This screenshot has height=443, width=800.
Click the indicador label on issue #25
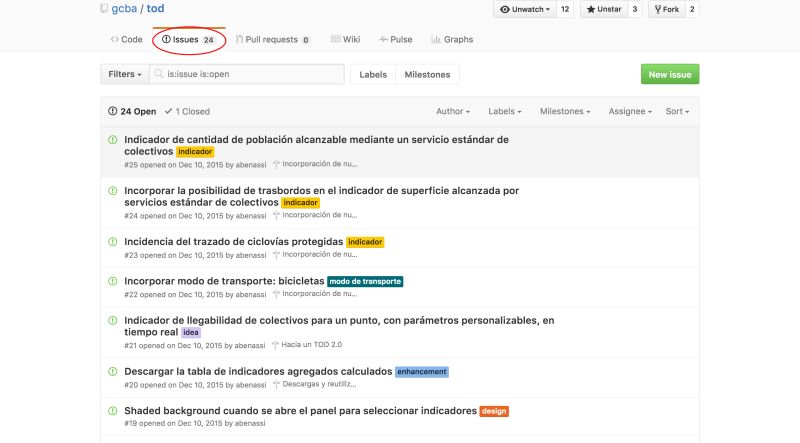coord(195,152)
